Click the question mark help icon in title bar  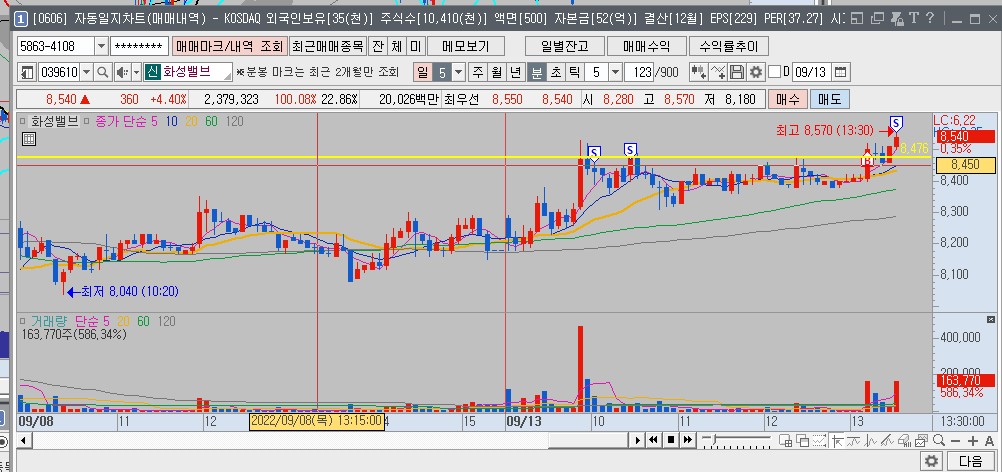coord(930,18)
